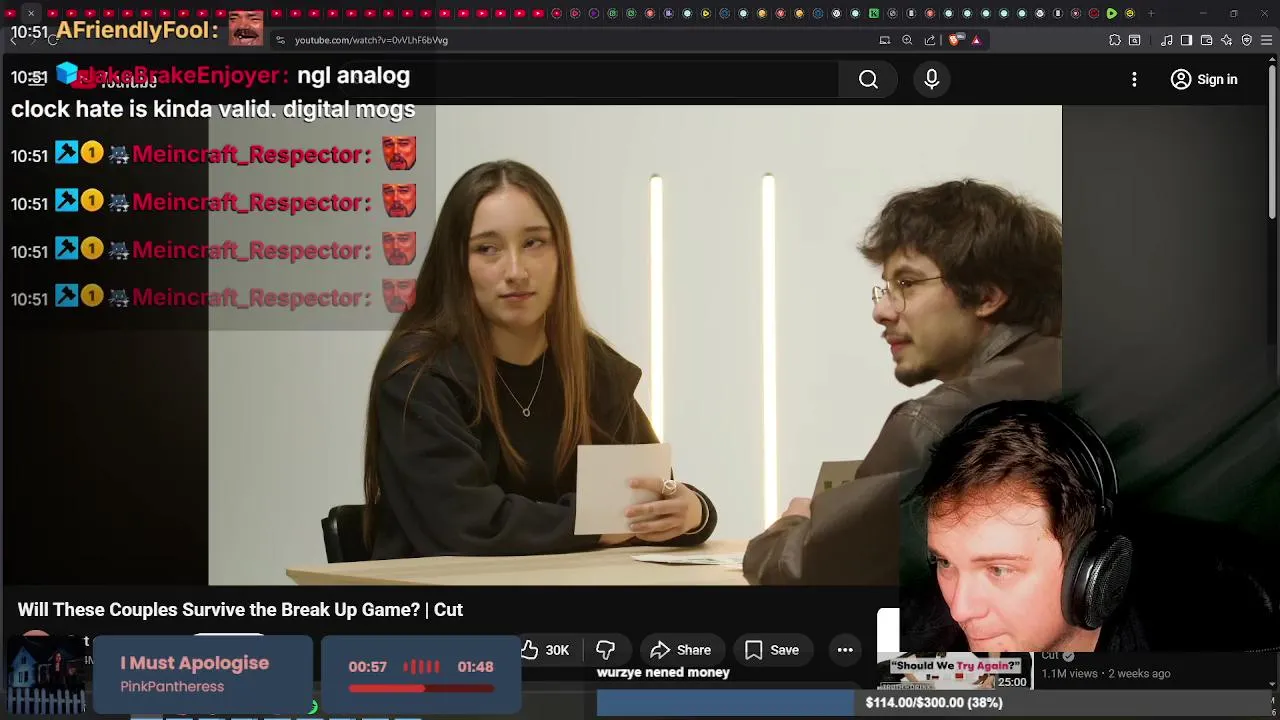
Task: Click the I Must Apologise song title
Action: (x=194, y=663)
